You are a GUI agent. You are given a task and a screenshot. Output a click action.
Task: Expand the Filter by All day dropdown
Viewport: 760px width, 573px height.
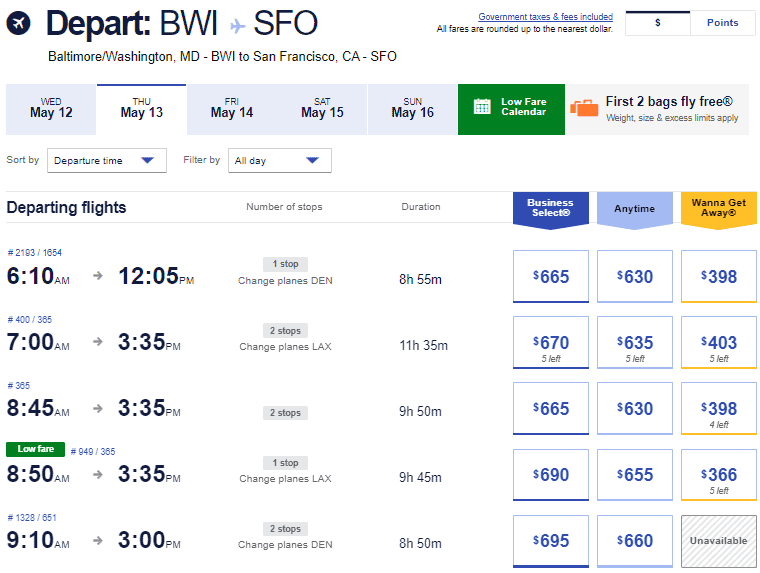coord(279,161)
